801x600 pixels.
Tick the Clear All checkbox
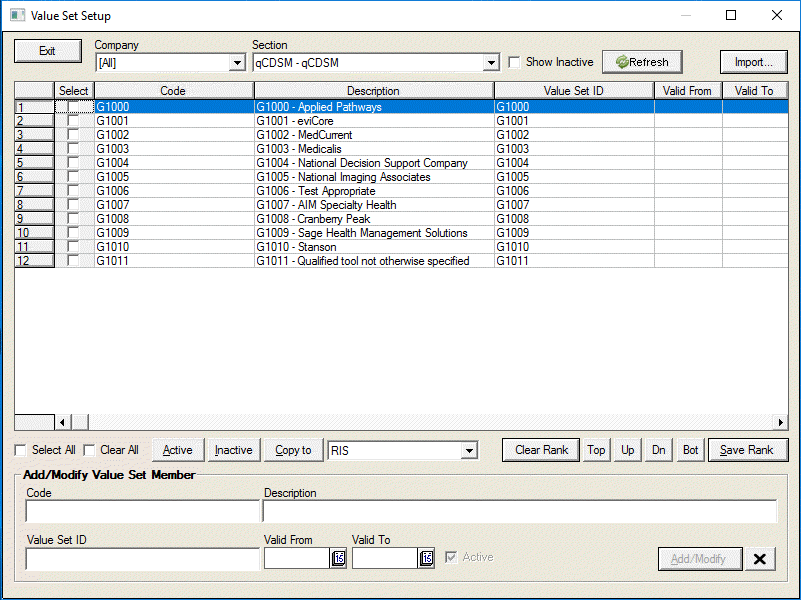[x=89, y=450]
